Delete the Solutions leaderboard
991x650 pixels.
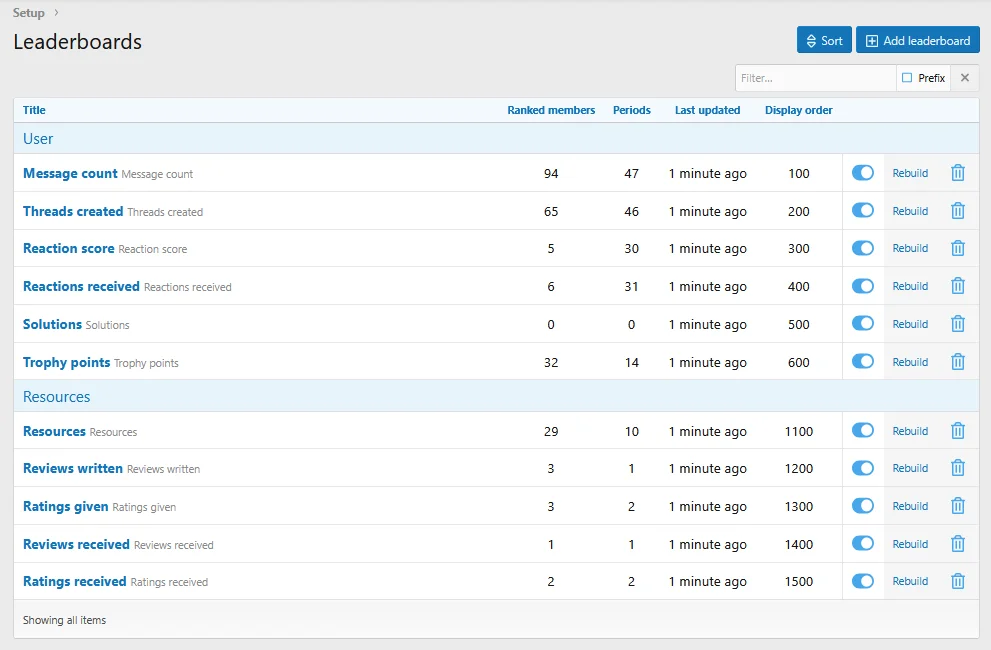tap(958, 324)
